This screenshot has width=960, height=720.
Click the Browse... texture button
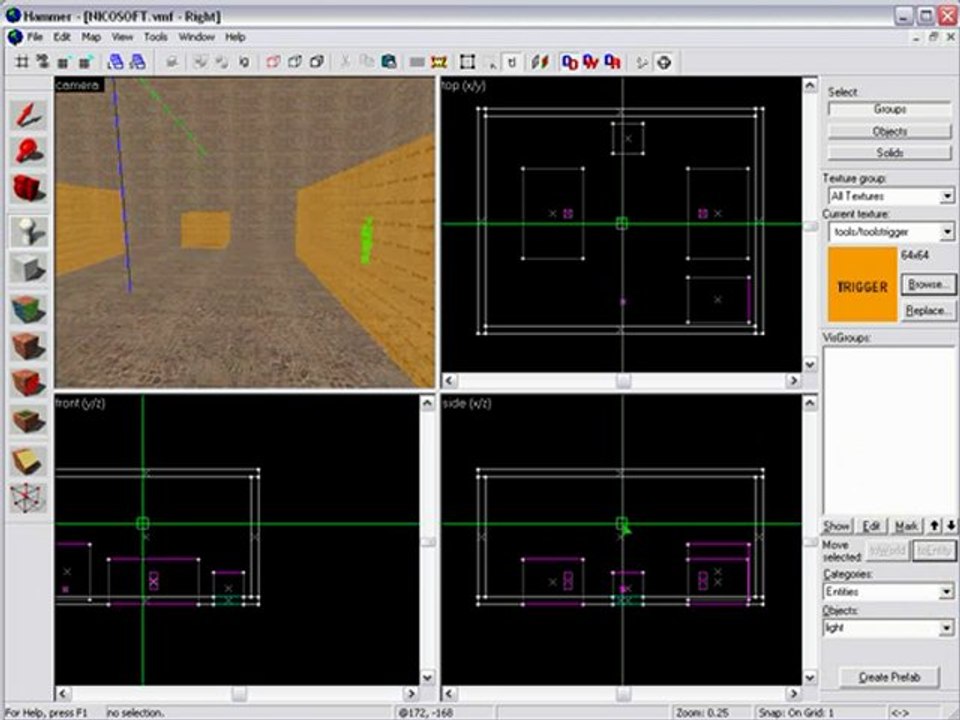(927, 285)
